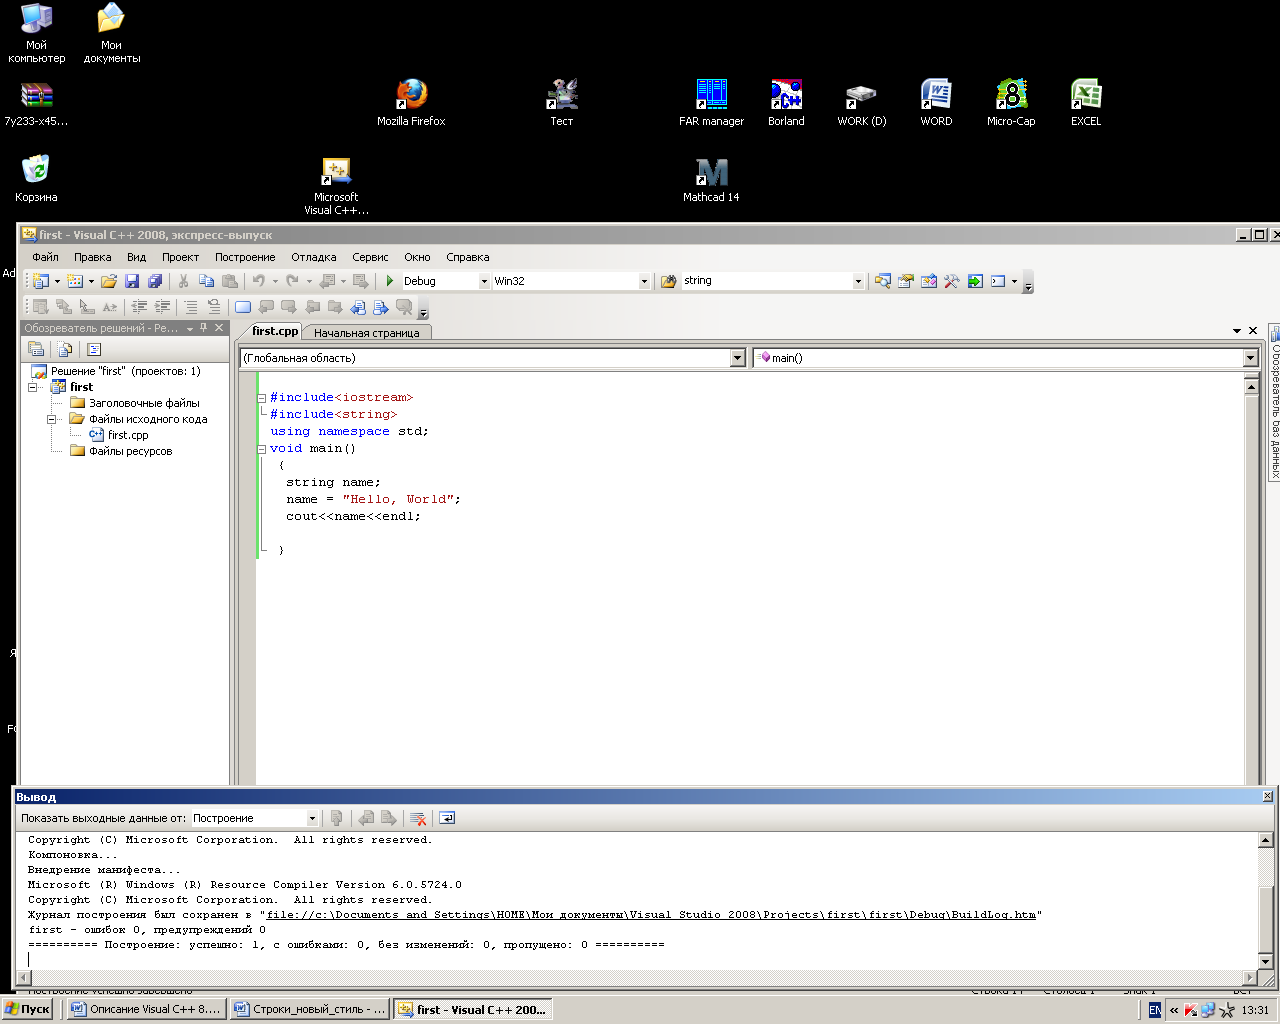The width and height of the screenshot is (1280, 1024).
Task: Collapse Файлы исходного кода folder node
Action: point(51,419)
